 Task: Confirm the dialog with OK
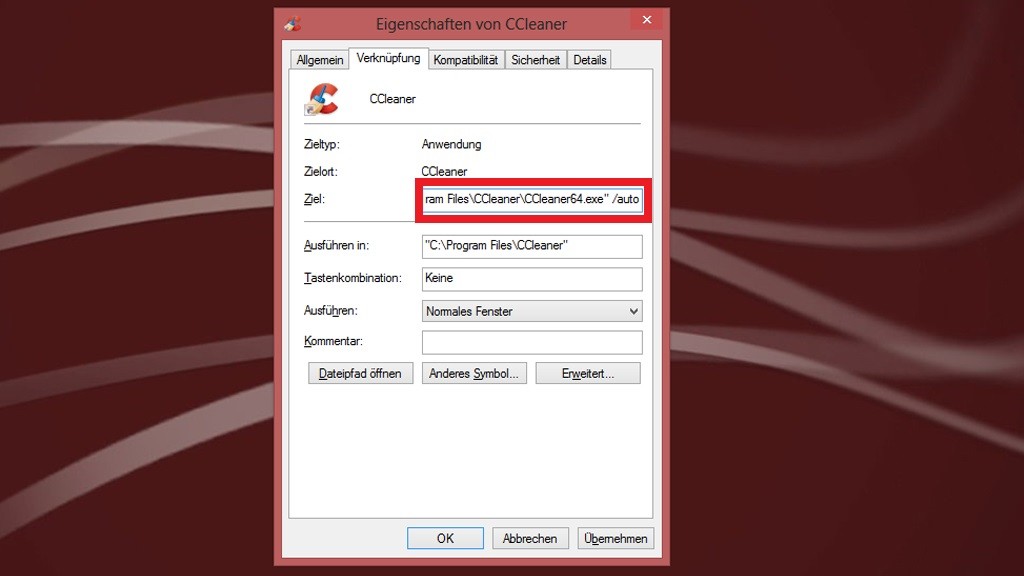pos(445,538)
